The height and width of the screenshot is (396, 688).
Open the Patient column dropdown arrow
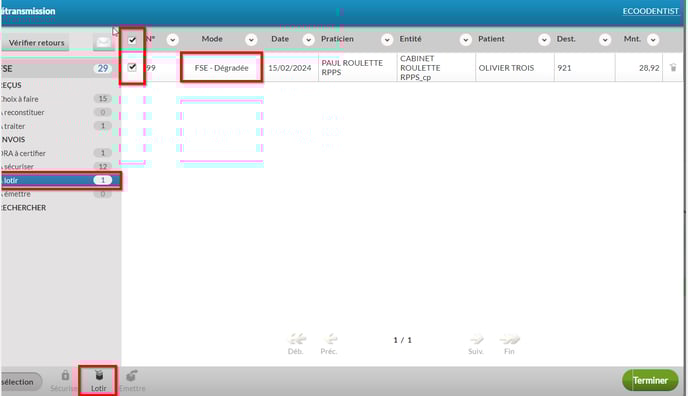(x=544, y=40)
